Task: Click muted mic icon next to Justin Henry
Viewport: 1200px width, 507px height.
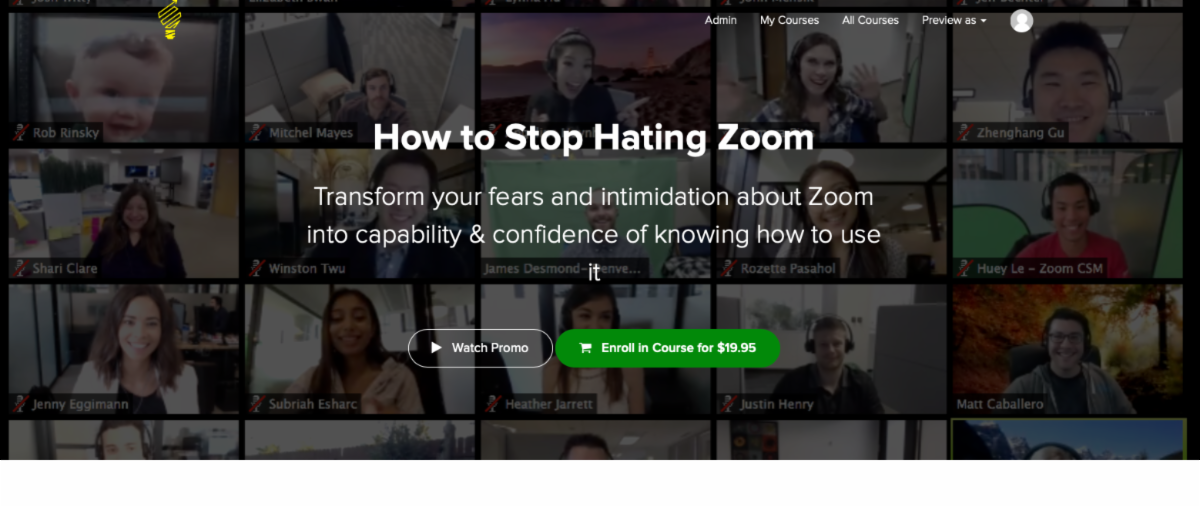Action: tap(728, 404)
